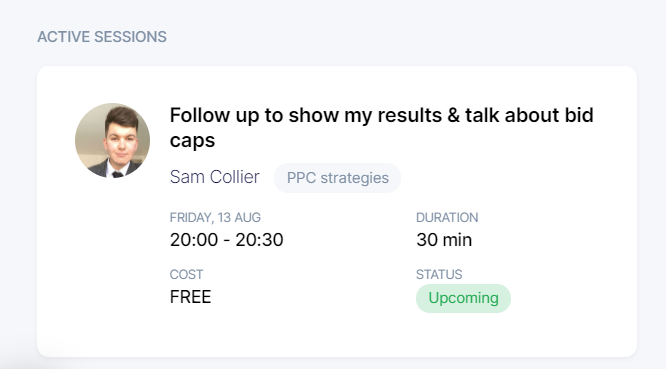Select the 13 AUG date text
This screenshot has height=369, width=666.
238,217
